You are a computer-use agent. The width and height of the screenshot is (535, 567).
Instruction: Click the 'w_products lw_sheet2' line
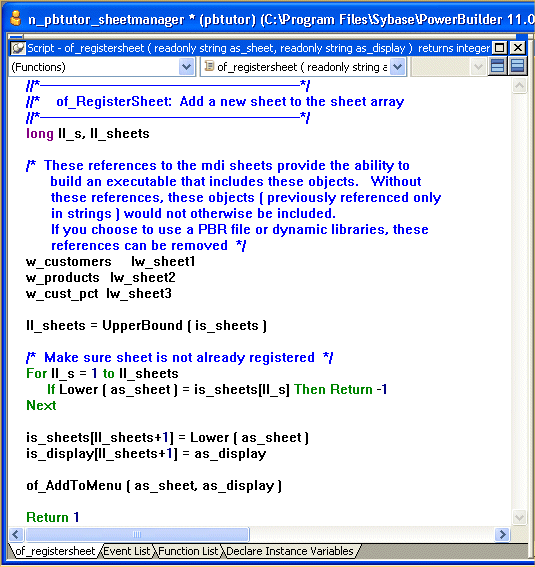[100, 278]
